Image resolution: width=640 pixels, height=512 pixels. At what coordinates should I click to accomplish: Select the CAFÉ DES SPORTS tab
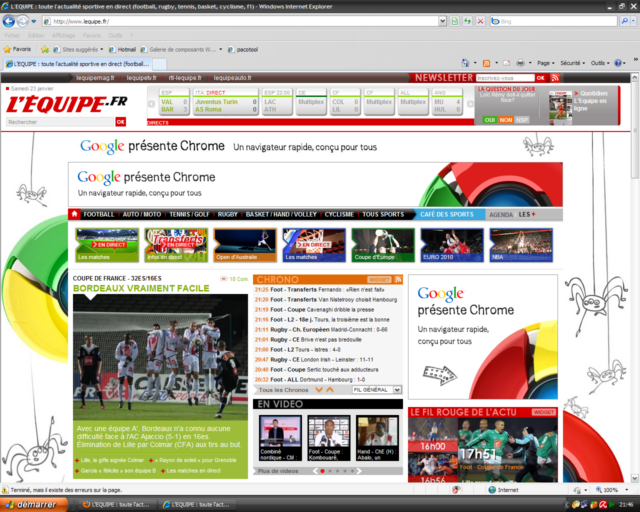[x=447, y=214]
